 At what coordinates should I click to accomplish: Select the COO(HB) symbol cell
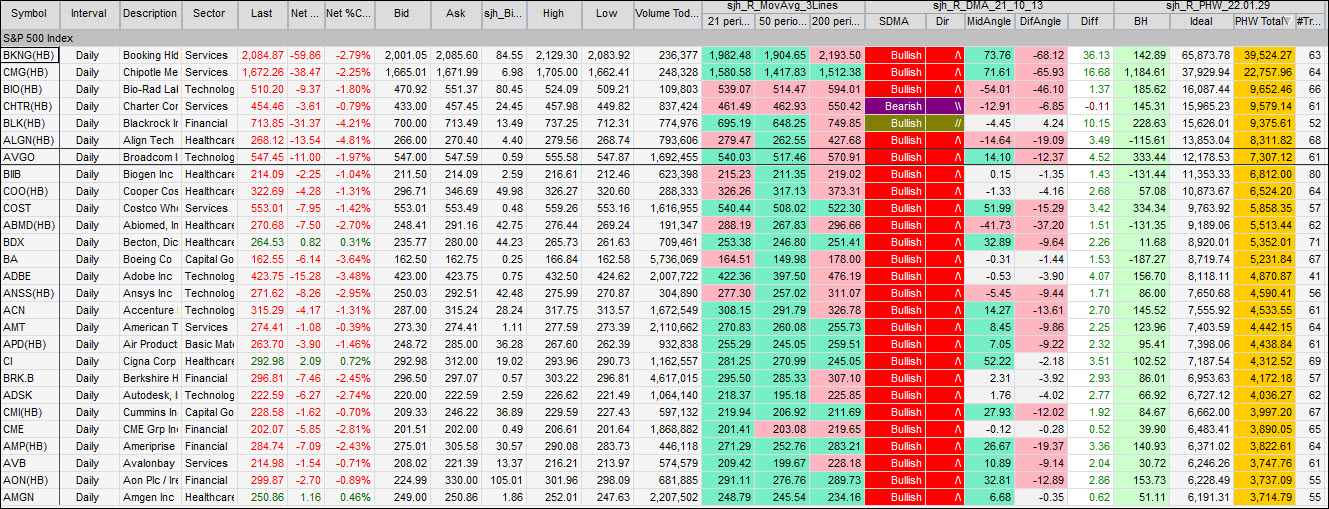(30, 191)
